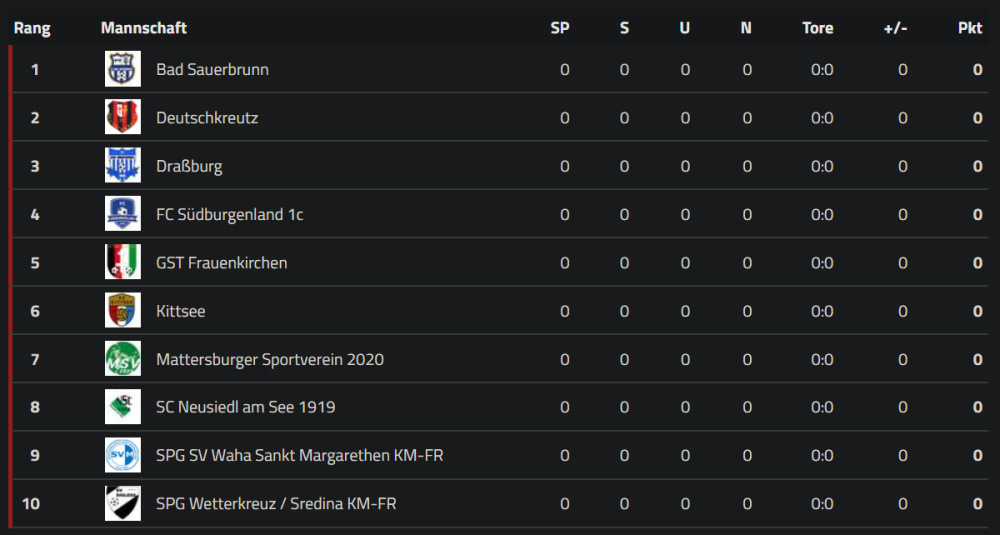Screen dimensions: 1000x535
Task: Click the +/- column header
Action: [895, 28]
